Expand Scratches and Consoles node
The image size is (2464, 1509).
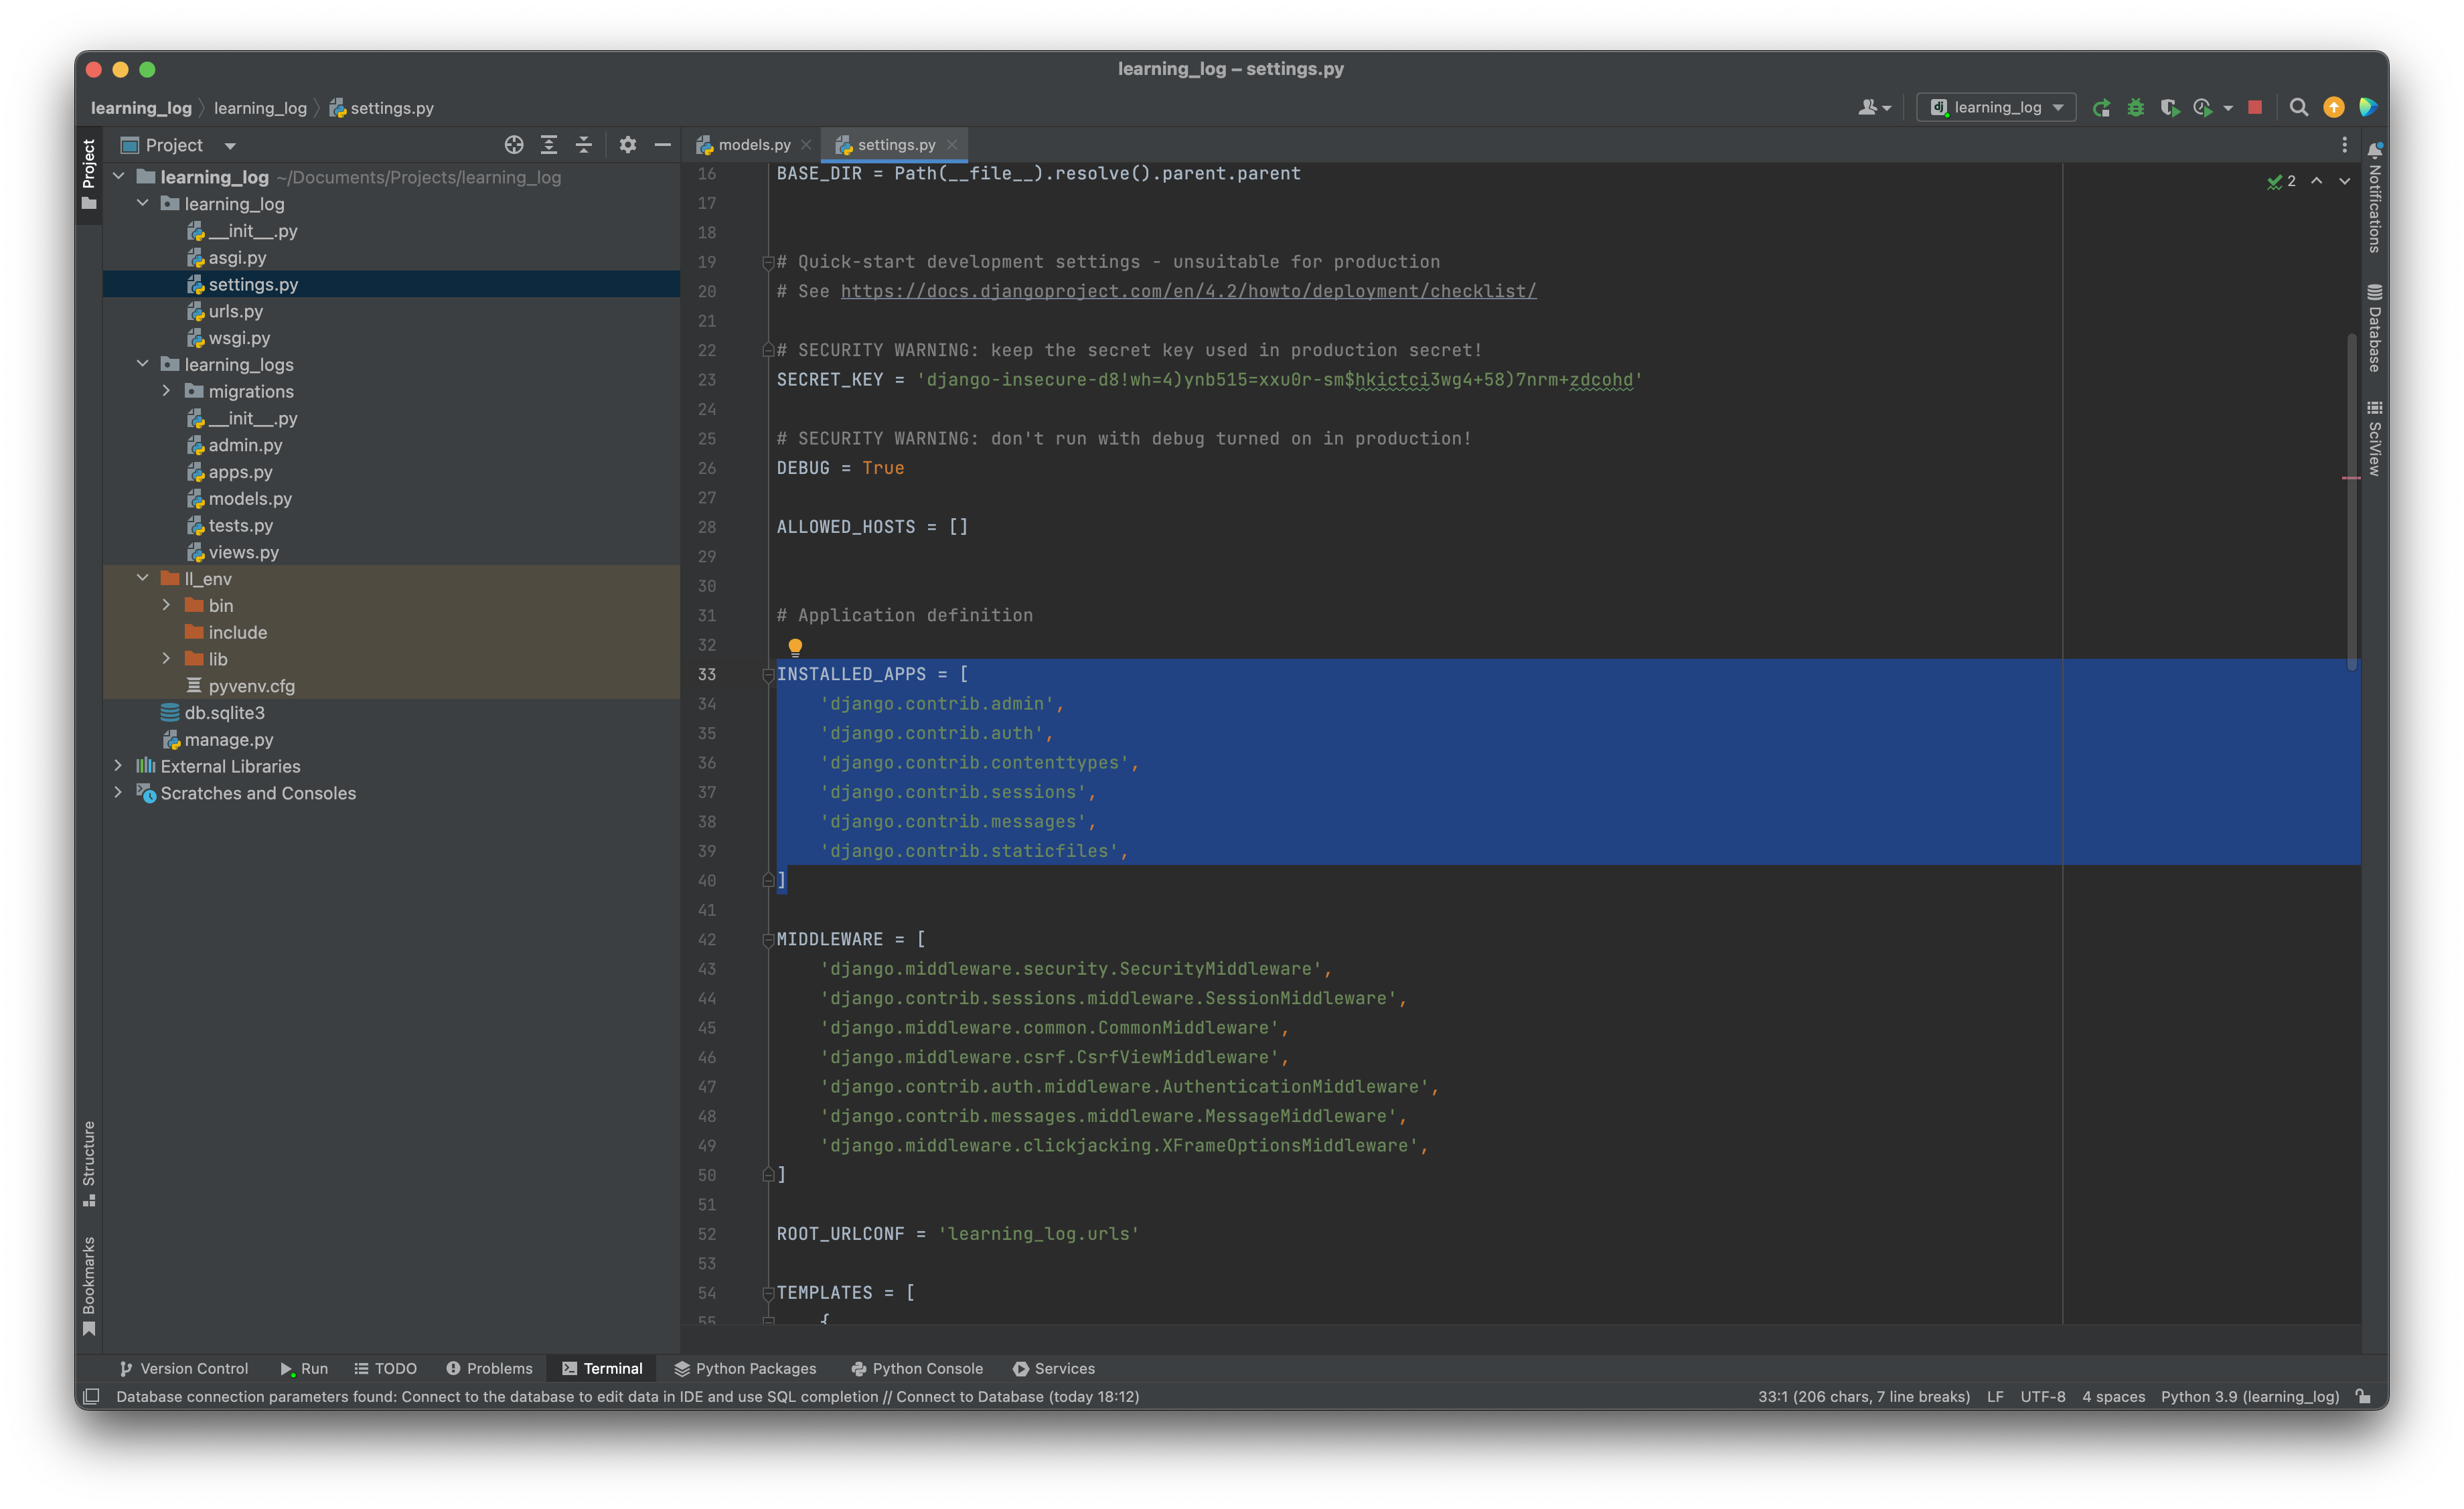point(119,792)
